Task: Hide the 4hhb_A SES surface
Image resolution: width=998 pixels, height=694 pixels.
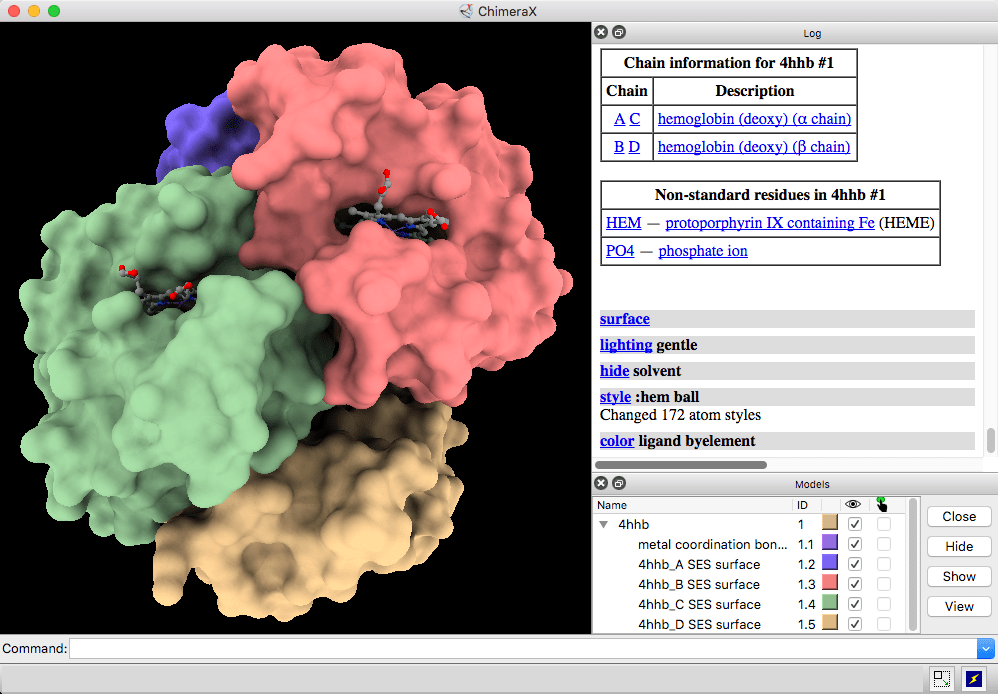Action: tap(855, 564)
